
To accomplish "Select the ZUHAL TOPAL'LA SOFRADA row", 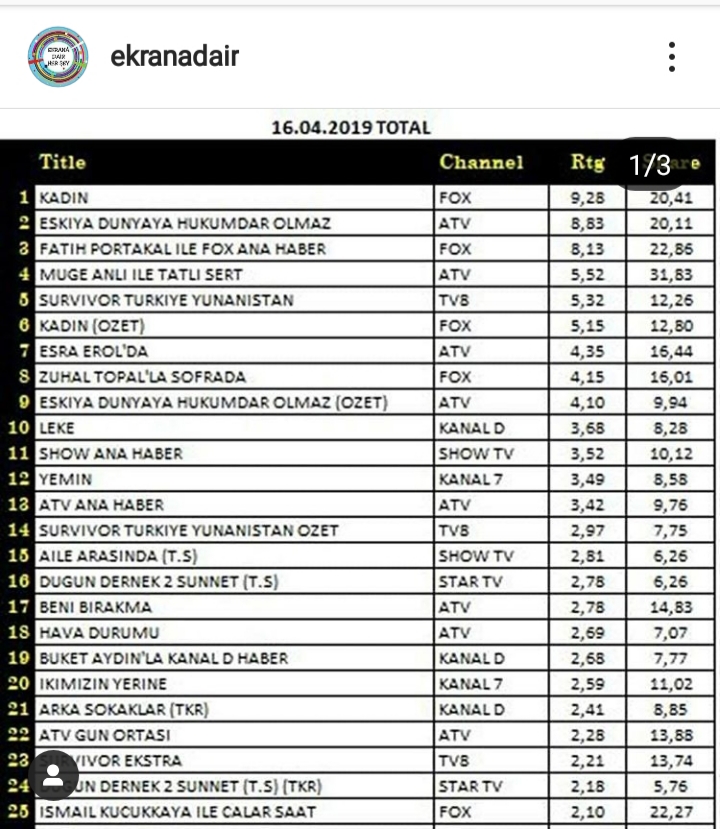I will 142,377.
